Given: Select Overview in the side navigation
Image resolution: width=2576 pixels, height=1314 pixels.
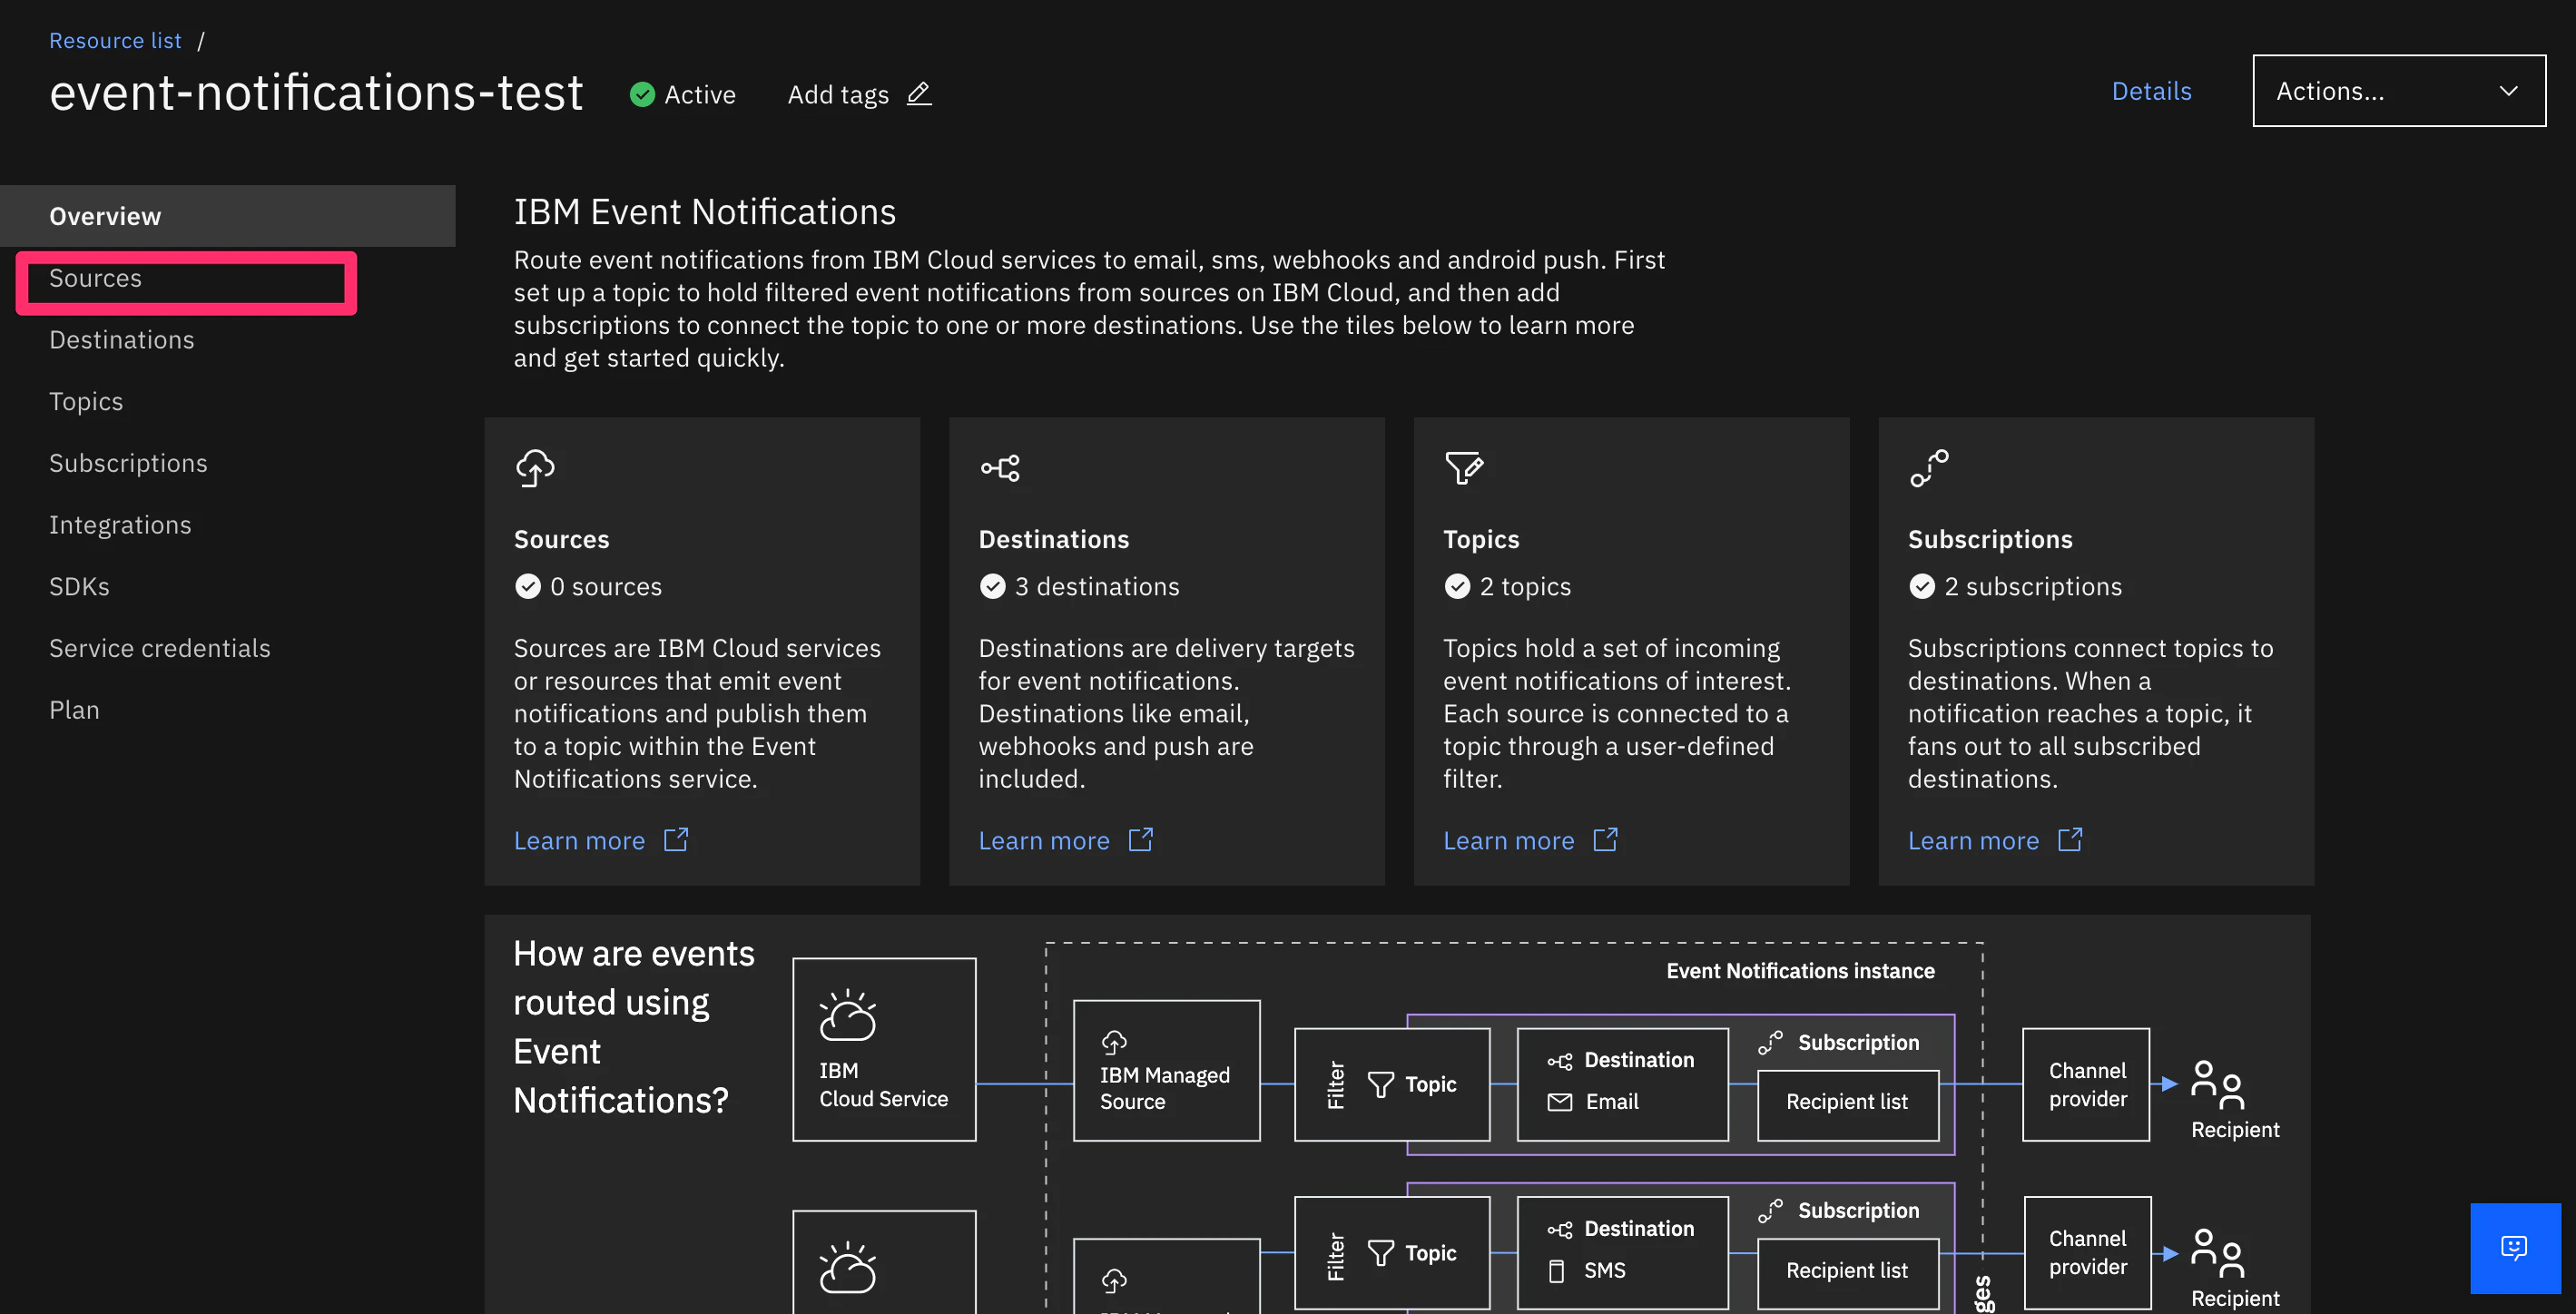Looking at the screenshot, I should click(x=228, y=216).
